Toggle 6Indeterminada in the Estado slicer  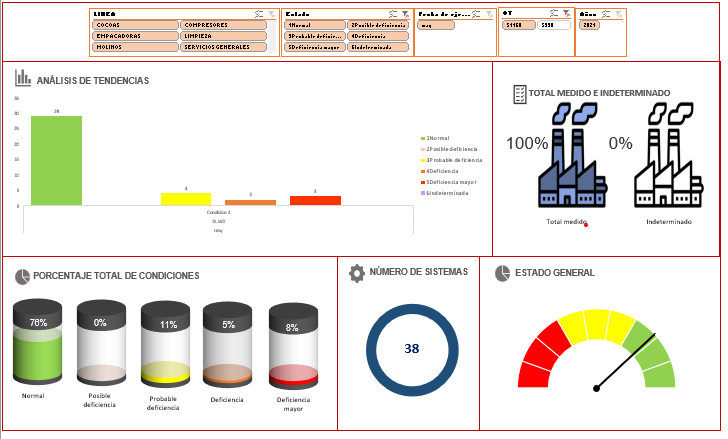coord(378,47)
